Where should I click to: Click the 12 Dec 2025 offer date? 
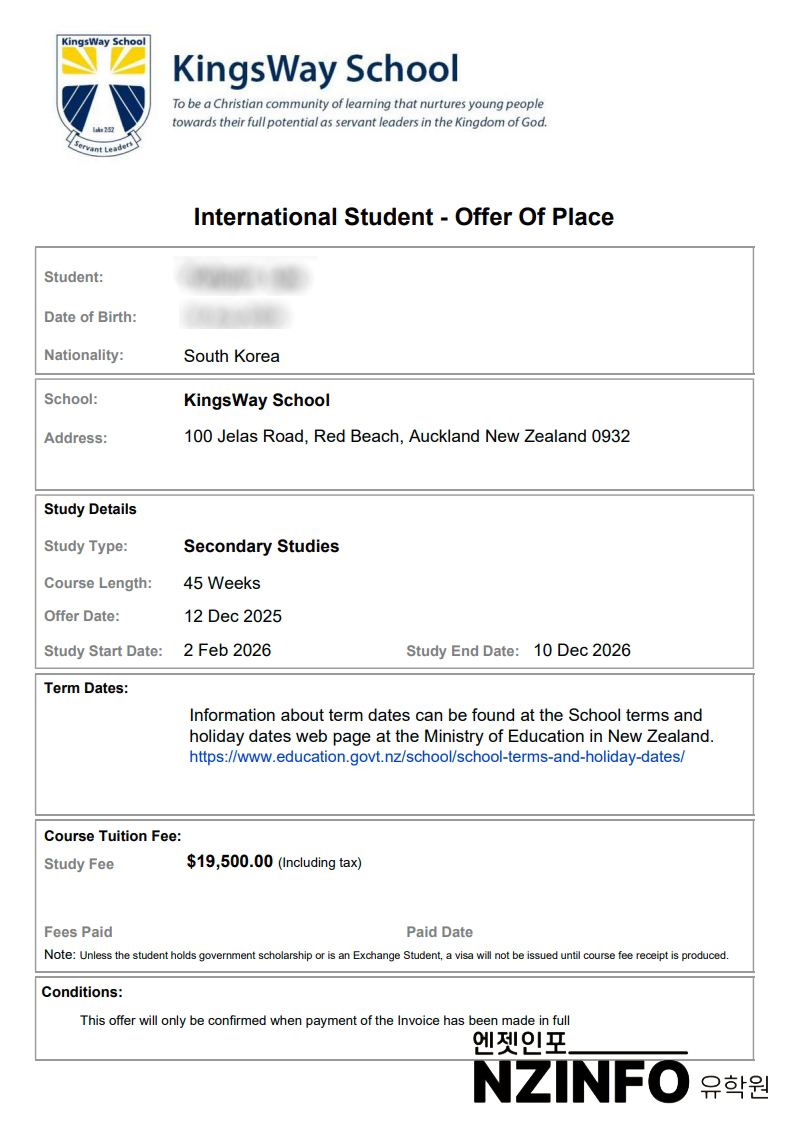coord(233,616)
